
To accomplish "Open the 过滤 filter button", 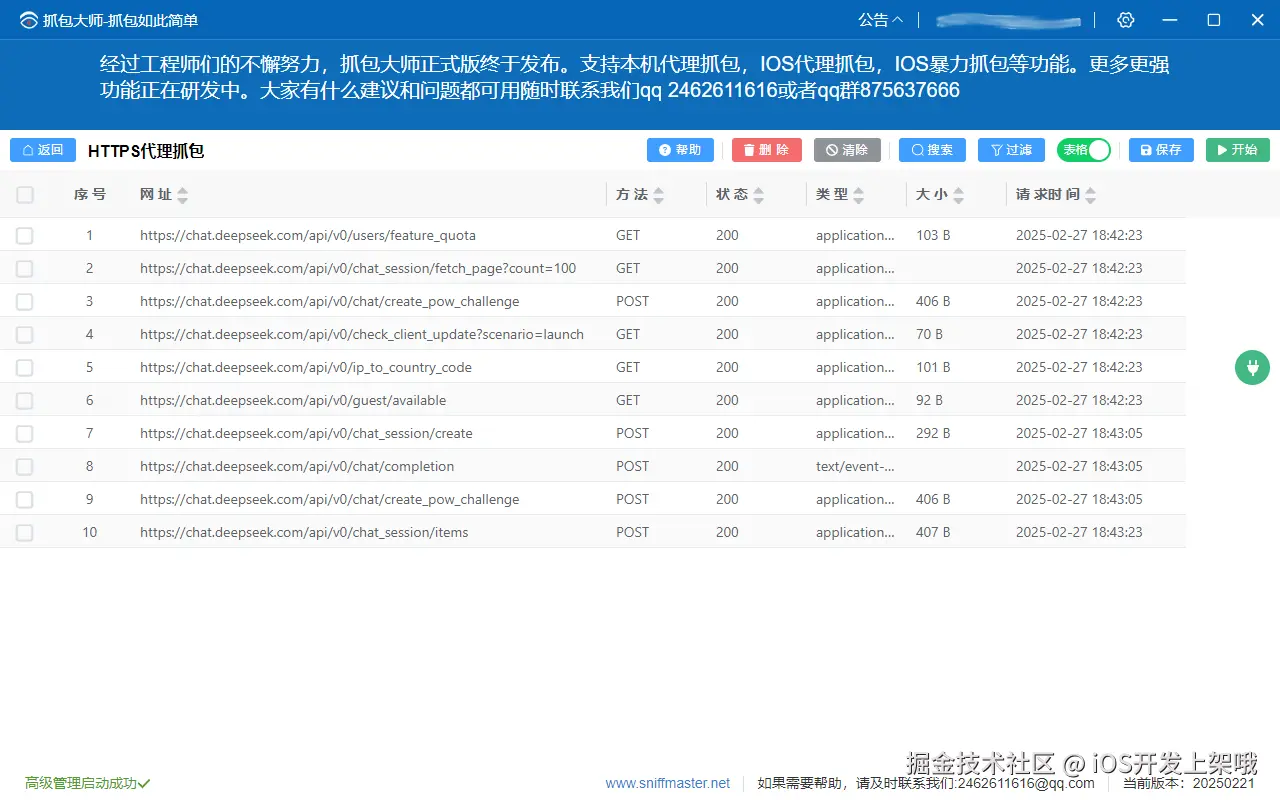I will [x=1011, y=150].
